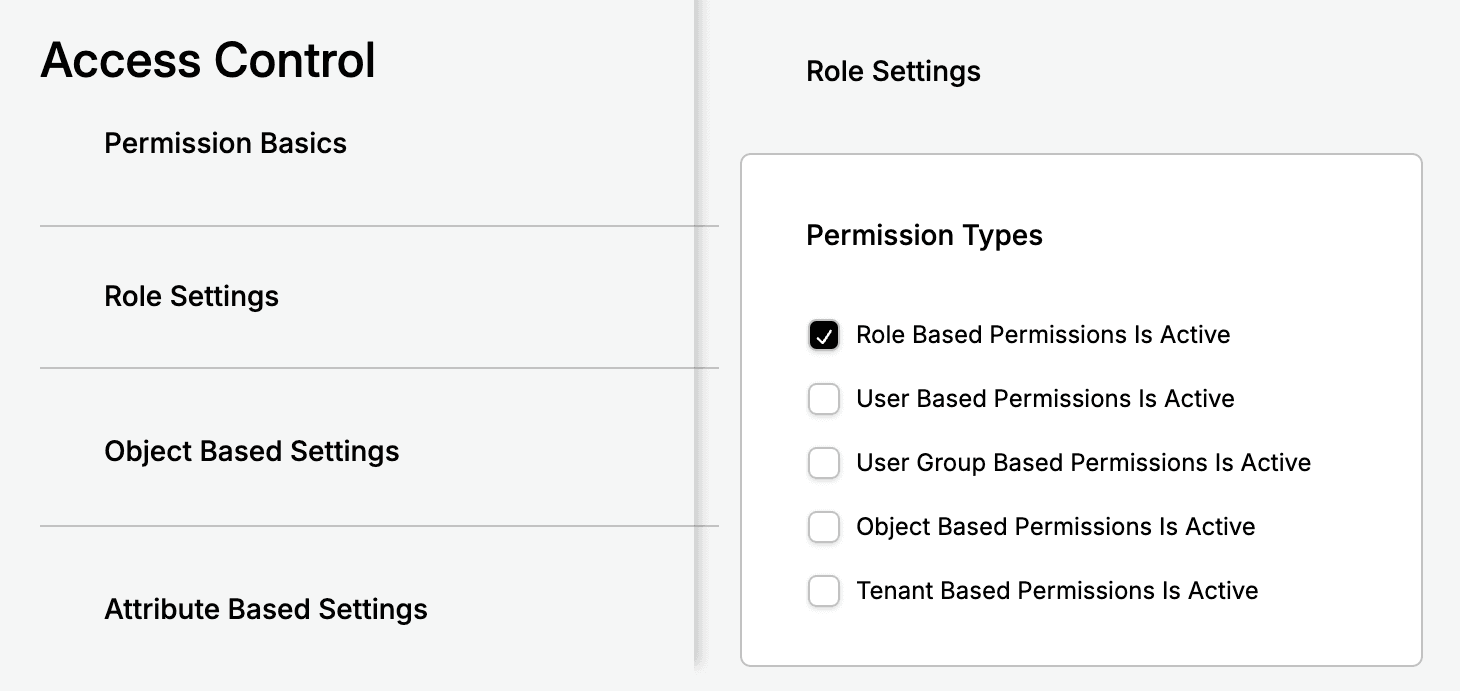Enable User Based Permissions checkbox
1460x691 pixels.
[x=823, y=400]
